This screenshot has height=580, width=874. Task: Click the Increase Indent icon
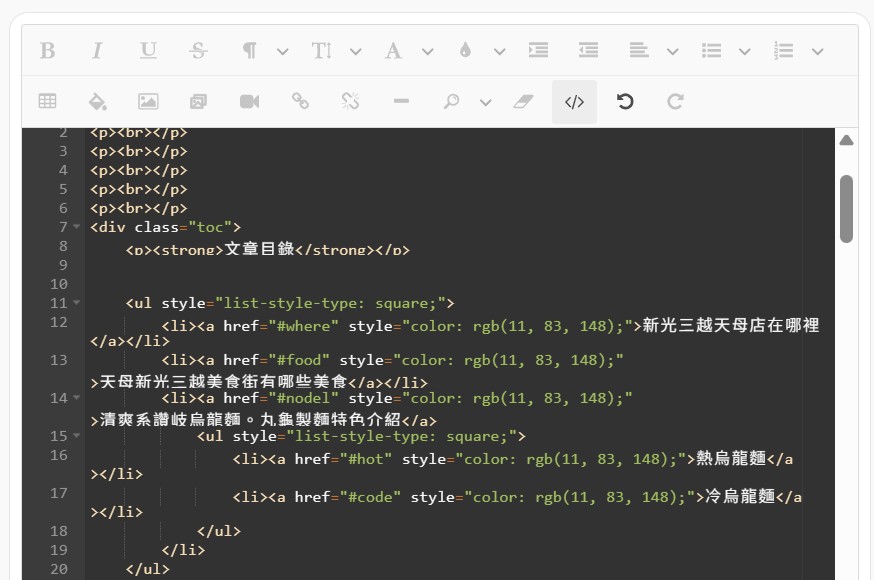pyautogui.click(x=538, y=51)
